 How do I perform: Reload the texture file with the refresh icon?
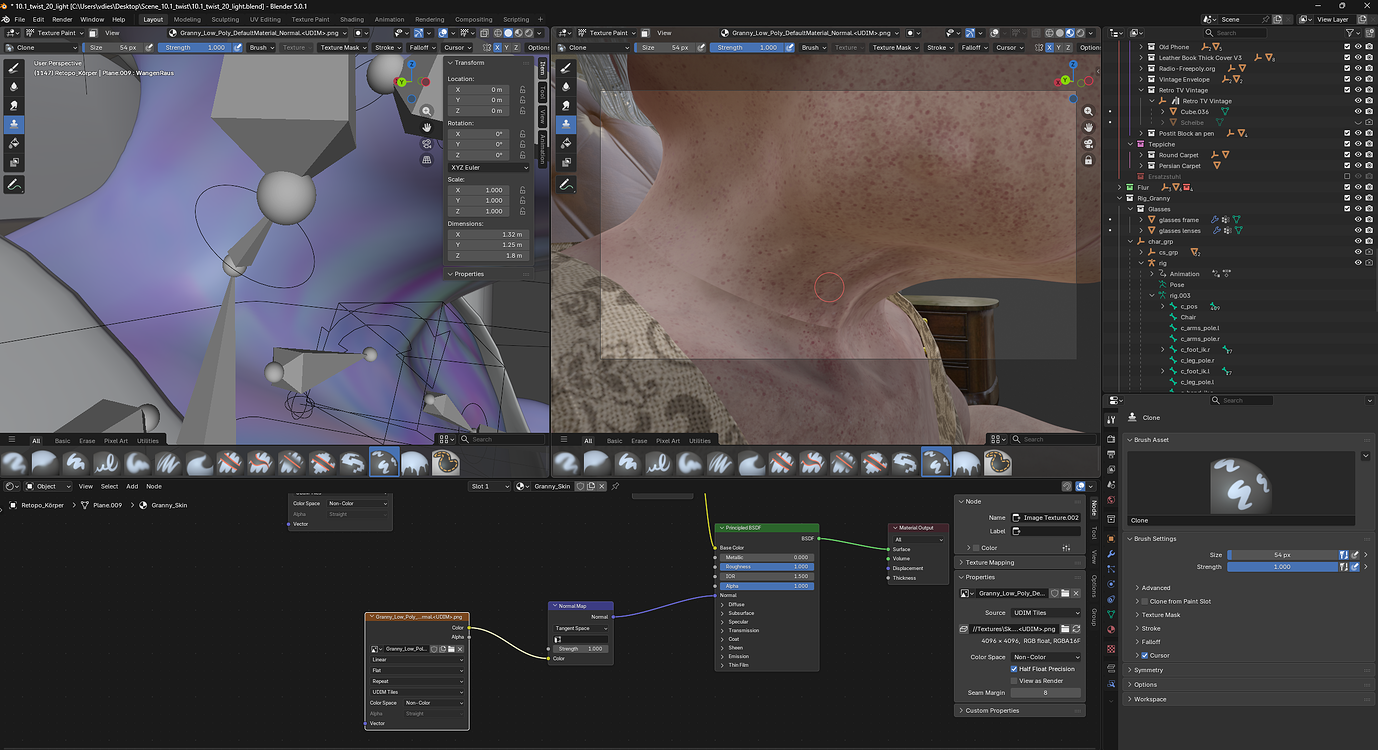tap(1076, 629)
